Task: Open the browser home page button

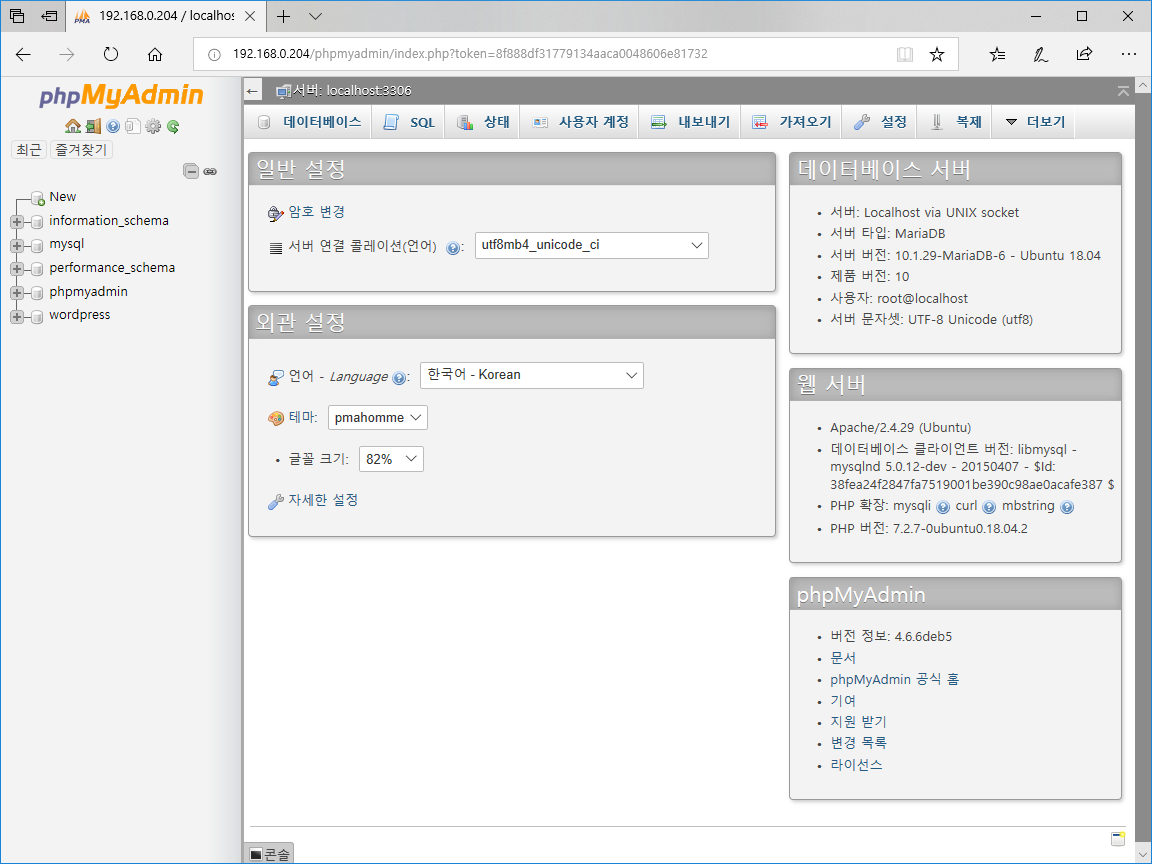Action: [154, 54]
